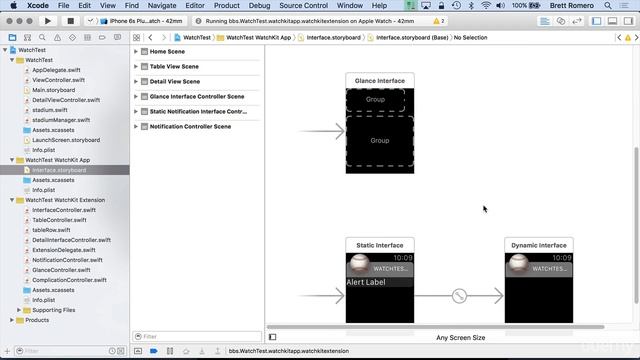640x360 pixels.
Task: Jump to the next issue with the jump bar arrow
Action: (636, 38)
